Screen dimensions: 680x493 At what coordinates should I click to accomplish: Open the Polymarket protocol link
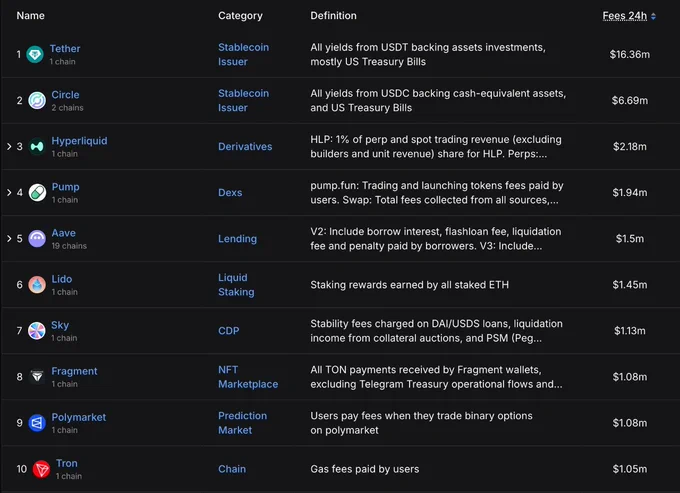click(x=79, y=417)
